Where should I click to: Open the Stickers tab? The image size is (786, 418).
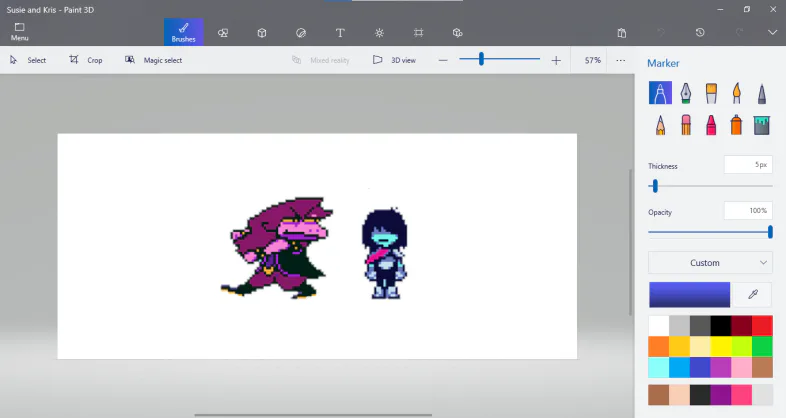(301, 33)
